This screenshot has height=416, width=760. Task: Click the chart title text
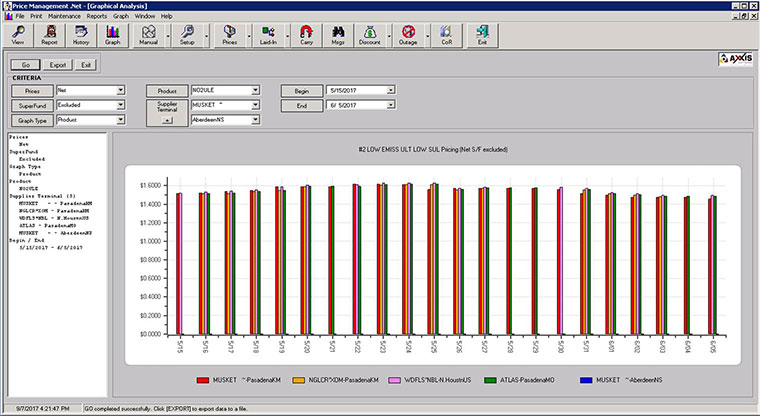(433, 149)
